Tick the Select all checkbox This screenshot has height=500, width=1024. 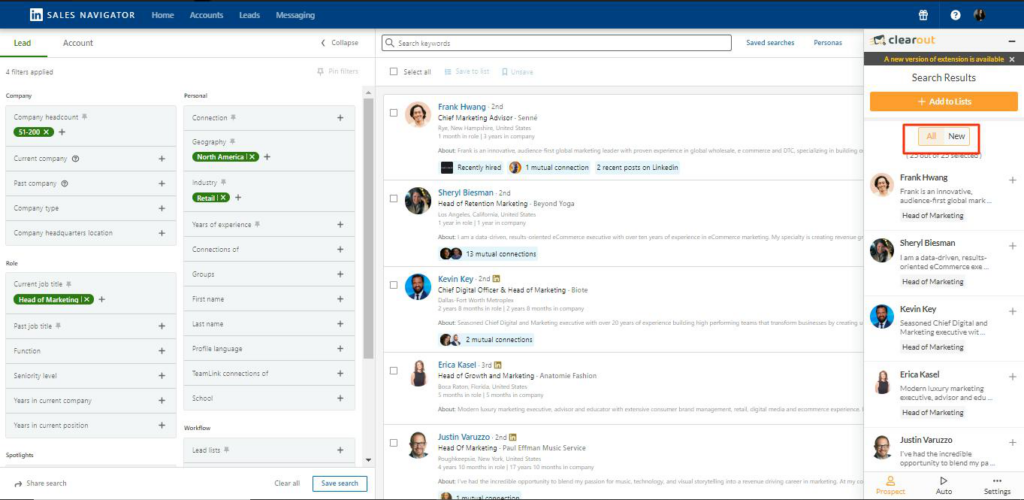(x=394, y=72)
